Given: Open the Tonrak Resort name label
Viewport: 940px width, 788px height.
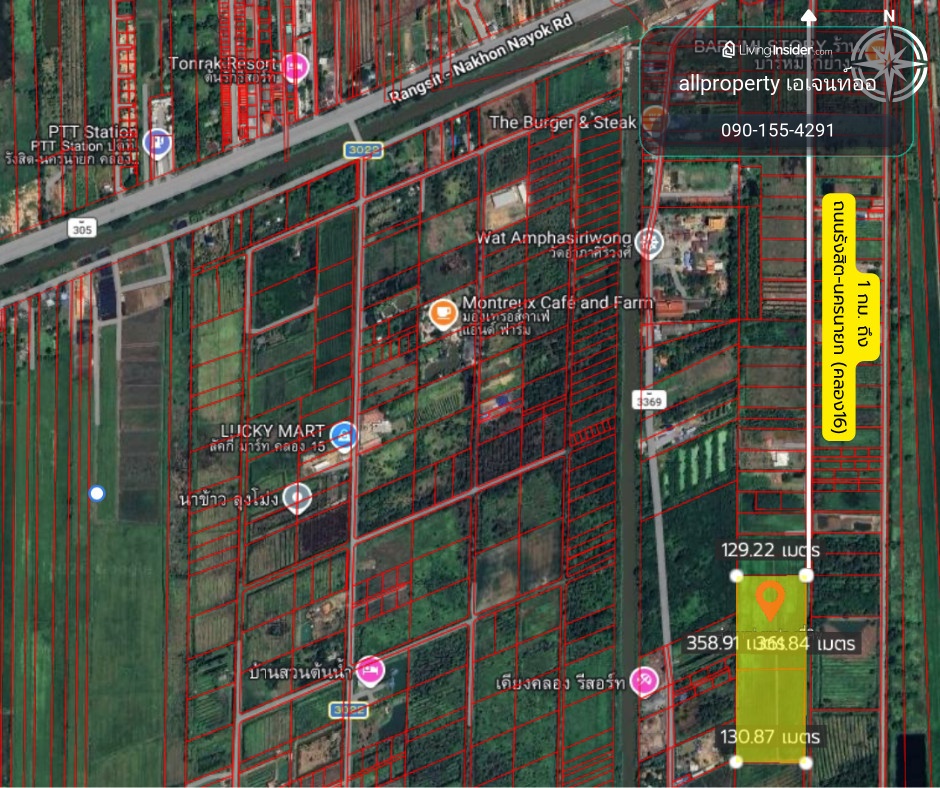Looking at the screenshot, I should click(x=224, y=63).
